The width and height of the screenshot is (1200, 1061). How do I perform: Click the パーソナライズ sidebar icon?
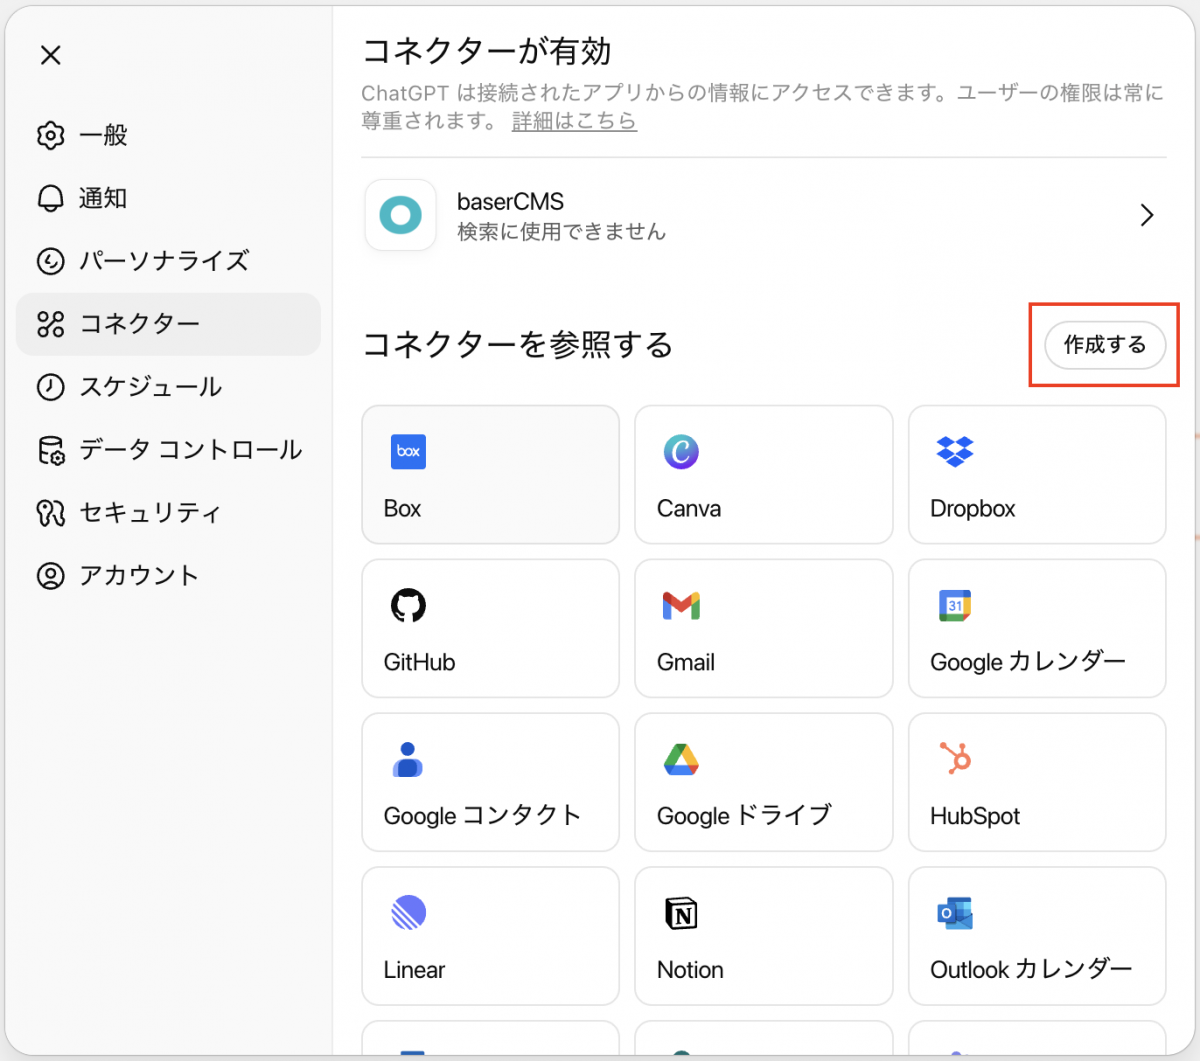50,261
